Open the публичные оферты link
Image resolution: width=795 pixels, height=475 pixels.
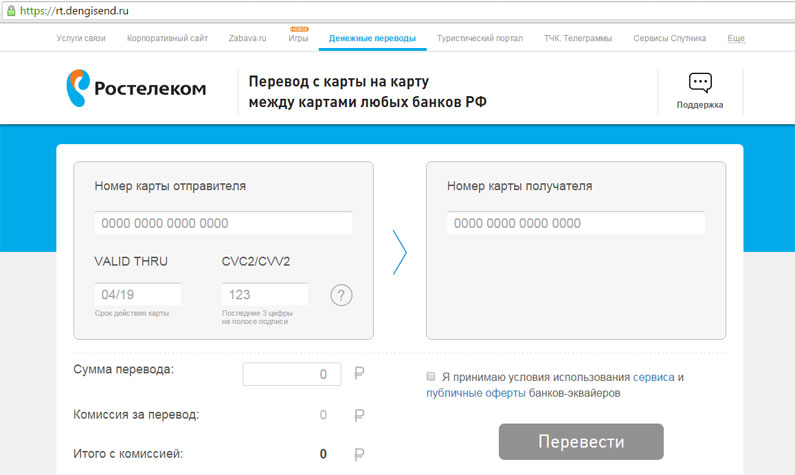[474, 393]
